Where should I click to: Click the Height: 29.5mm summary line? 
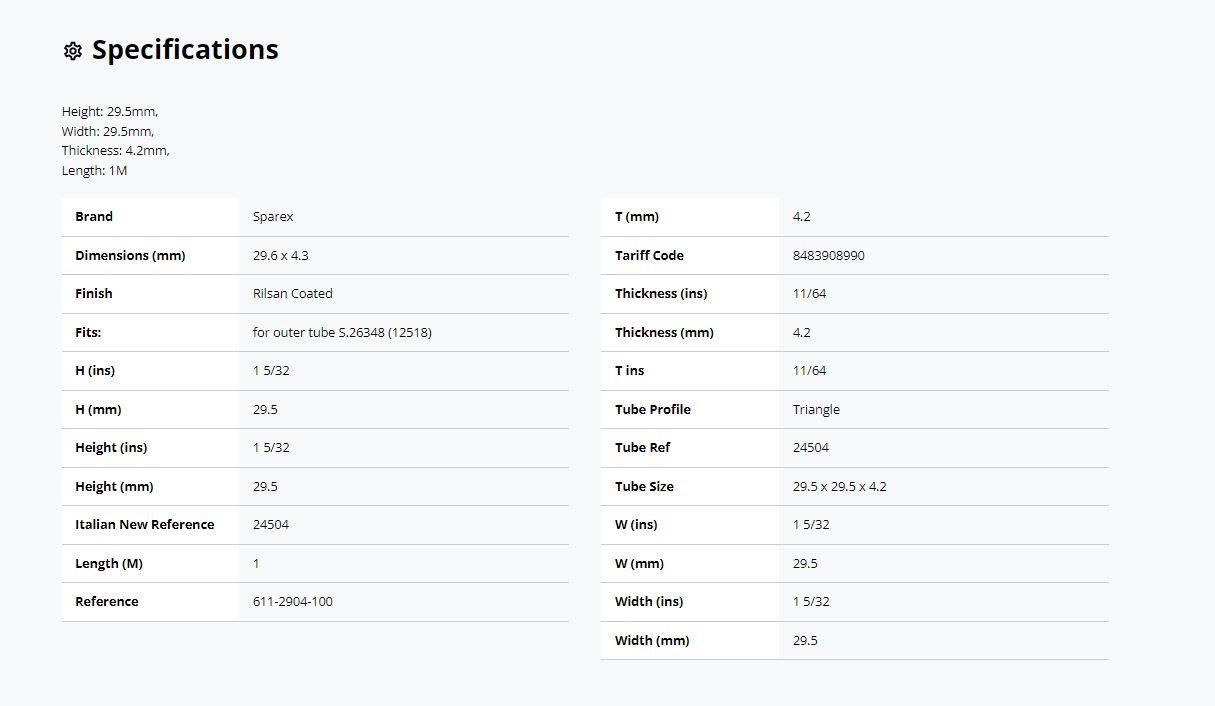110,112
